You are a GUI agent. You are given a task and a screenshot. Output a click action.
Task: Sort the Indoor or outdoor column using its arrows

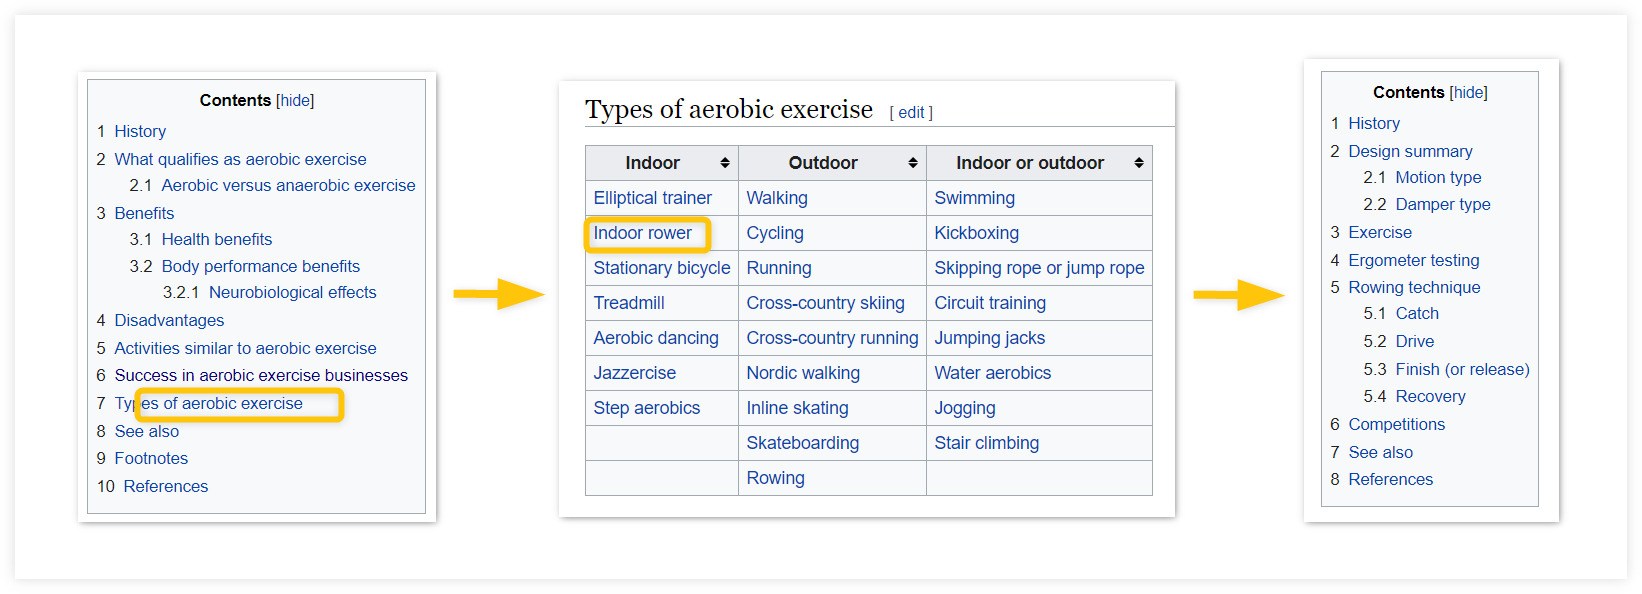click(x=1139, y=163)
